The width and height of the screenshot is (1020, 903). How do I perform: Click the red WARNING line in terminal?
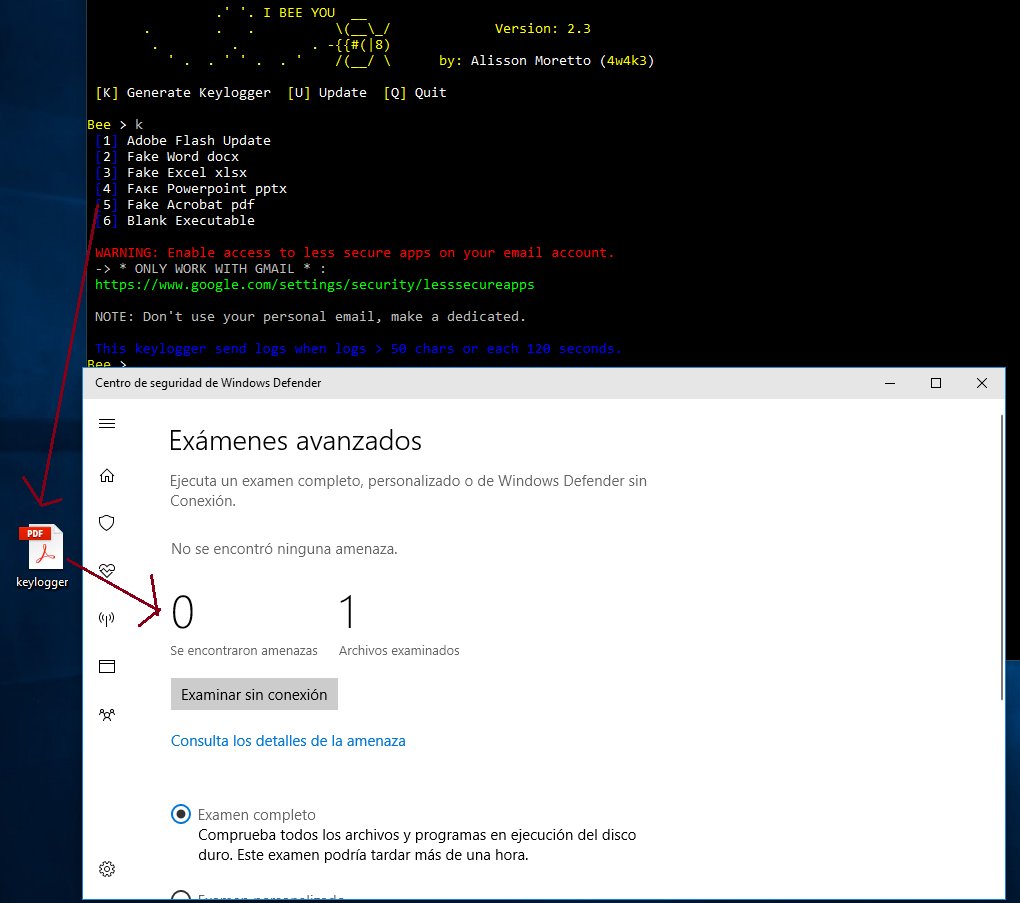click(x=355, y=252)
